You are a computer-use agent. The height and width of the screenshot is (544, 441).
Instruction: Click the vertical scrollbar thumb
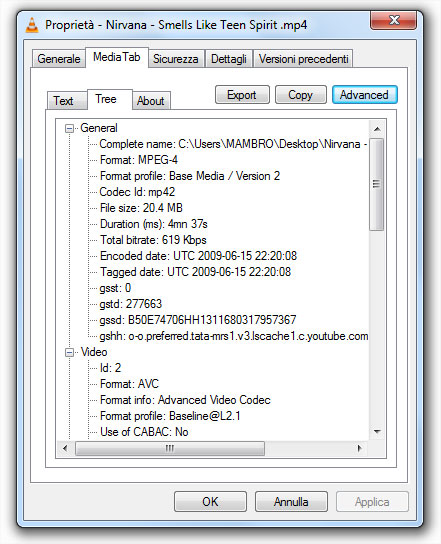(x=376, y=184)
